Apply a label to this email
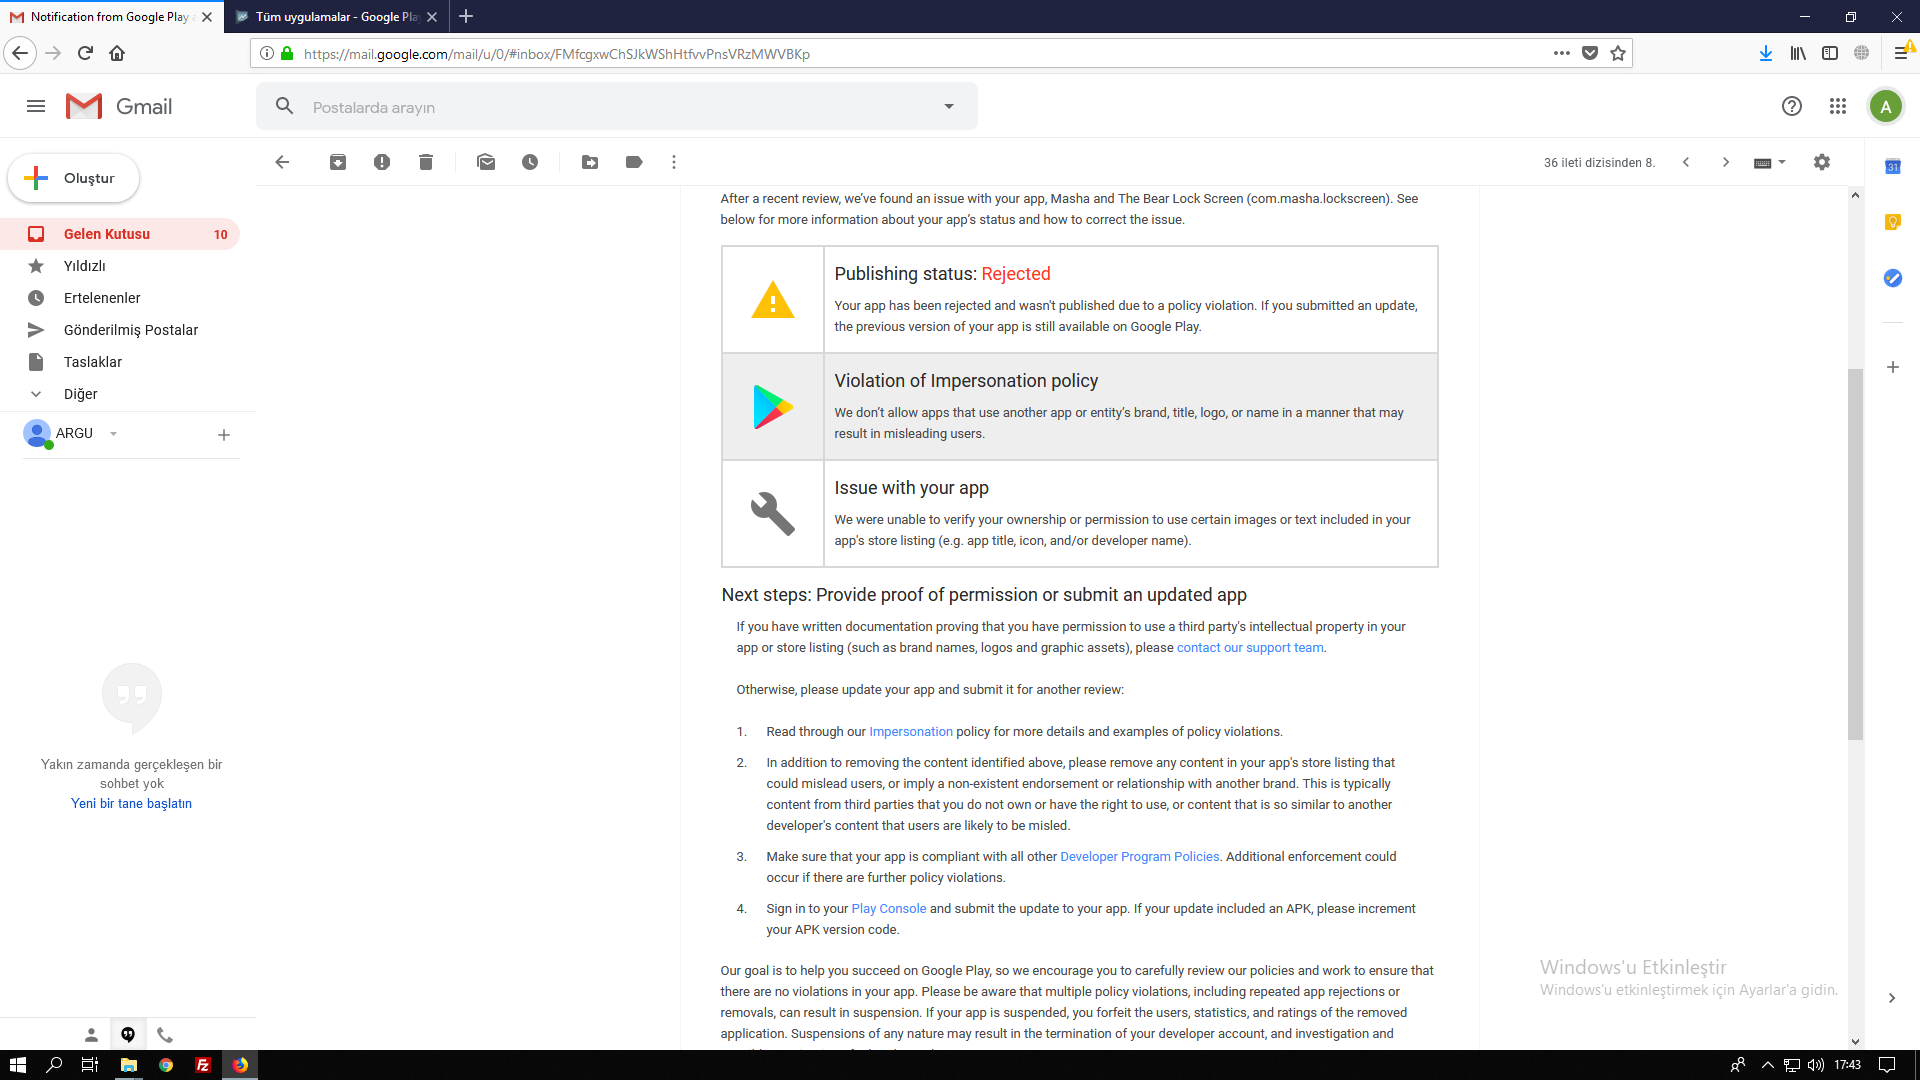The width and height of the screenshot is (1920, 1080). click(634, 162)
